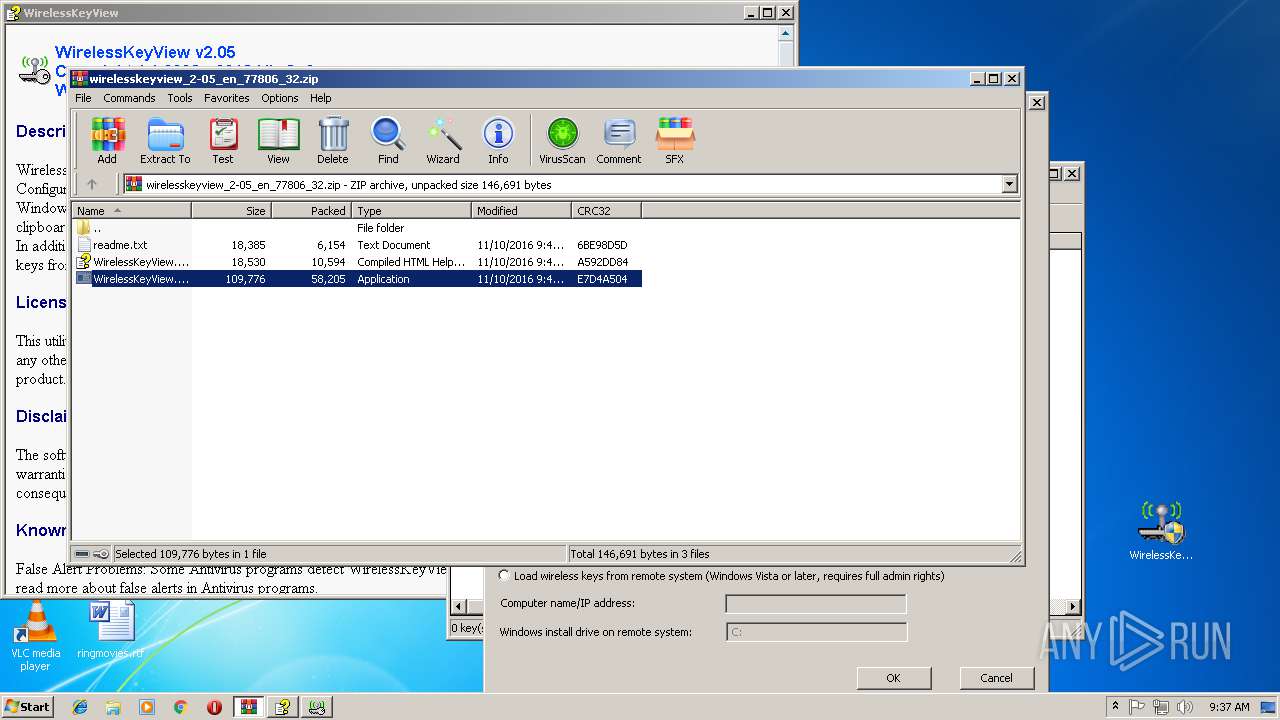
Task: Click the Action Center flag tray icon
Action: [1137, 707]
